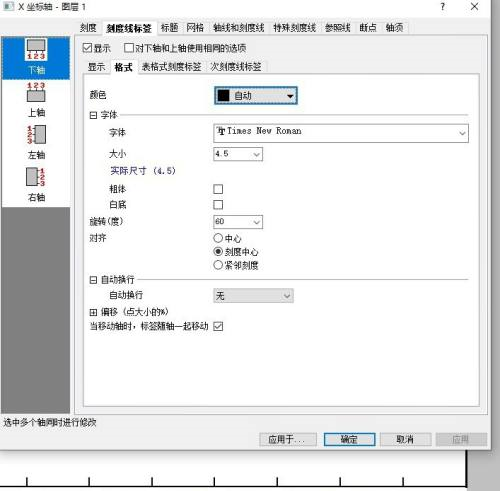The image size is (500, 491).
Task: Open the 自动换行 无 dropdown
Action: tap(253, 296)
